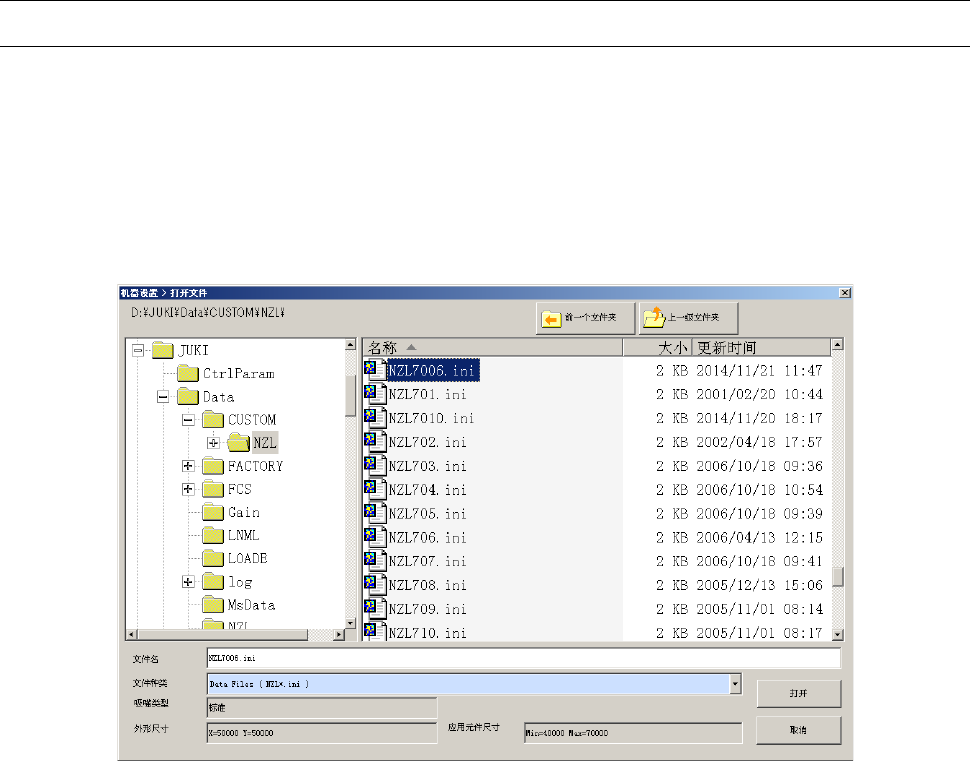The height and width of the screenshot is (761, 970).
Task: Expand the log folder node
Action: tap(189, 582)
